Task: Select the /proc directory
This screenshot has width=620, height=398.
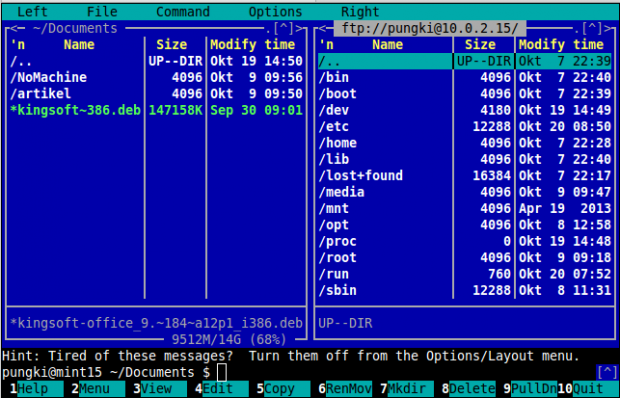Action: 465,241
